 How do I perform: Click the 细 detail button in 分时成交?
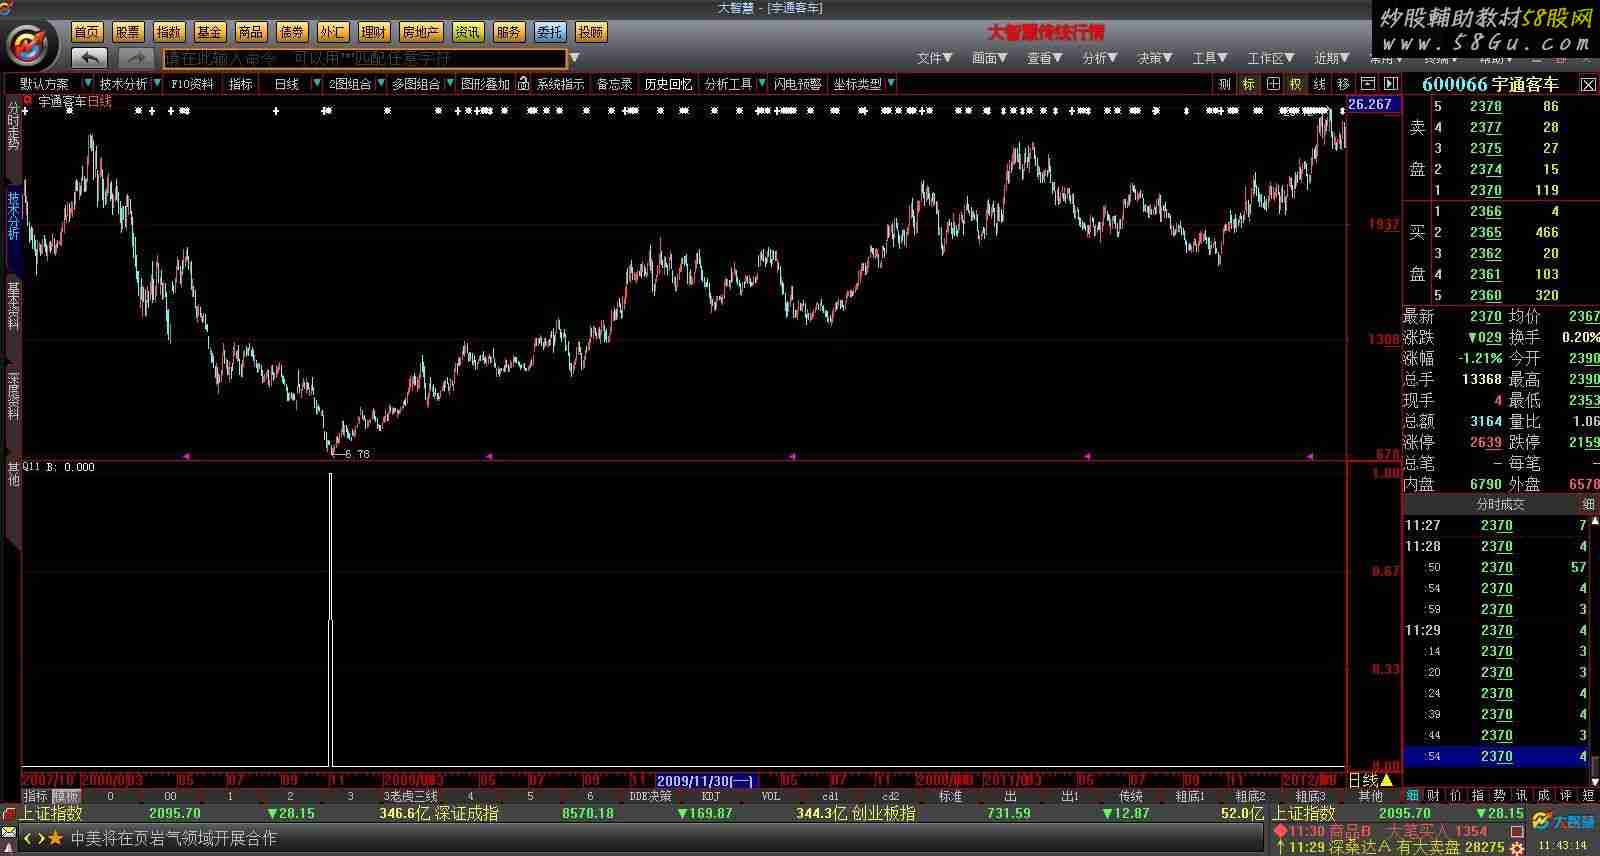point(1588,504)
